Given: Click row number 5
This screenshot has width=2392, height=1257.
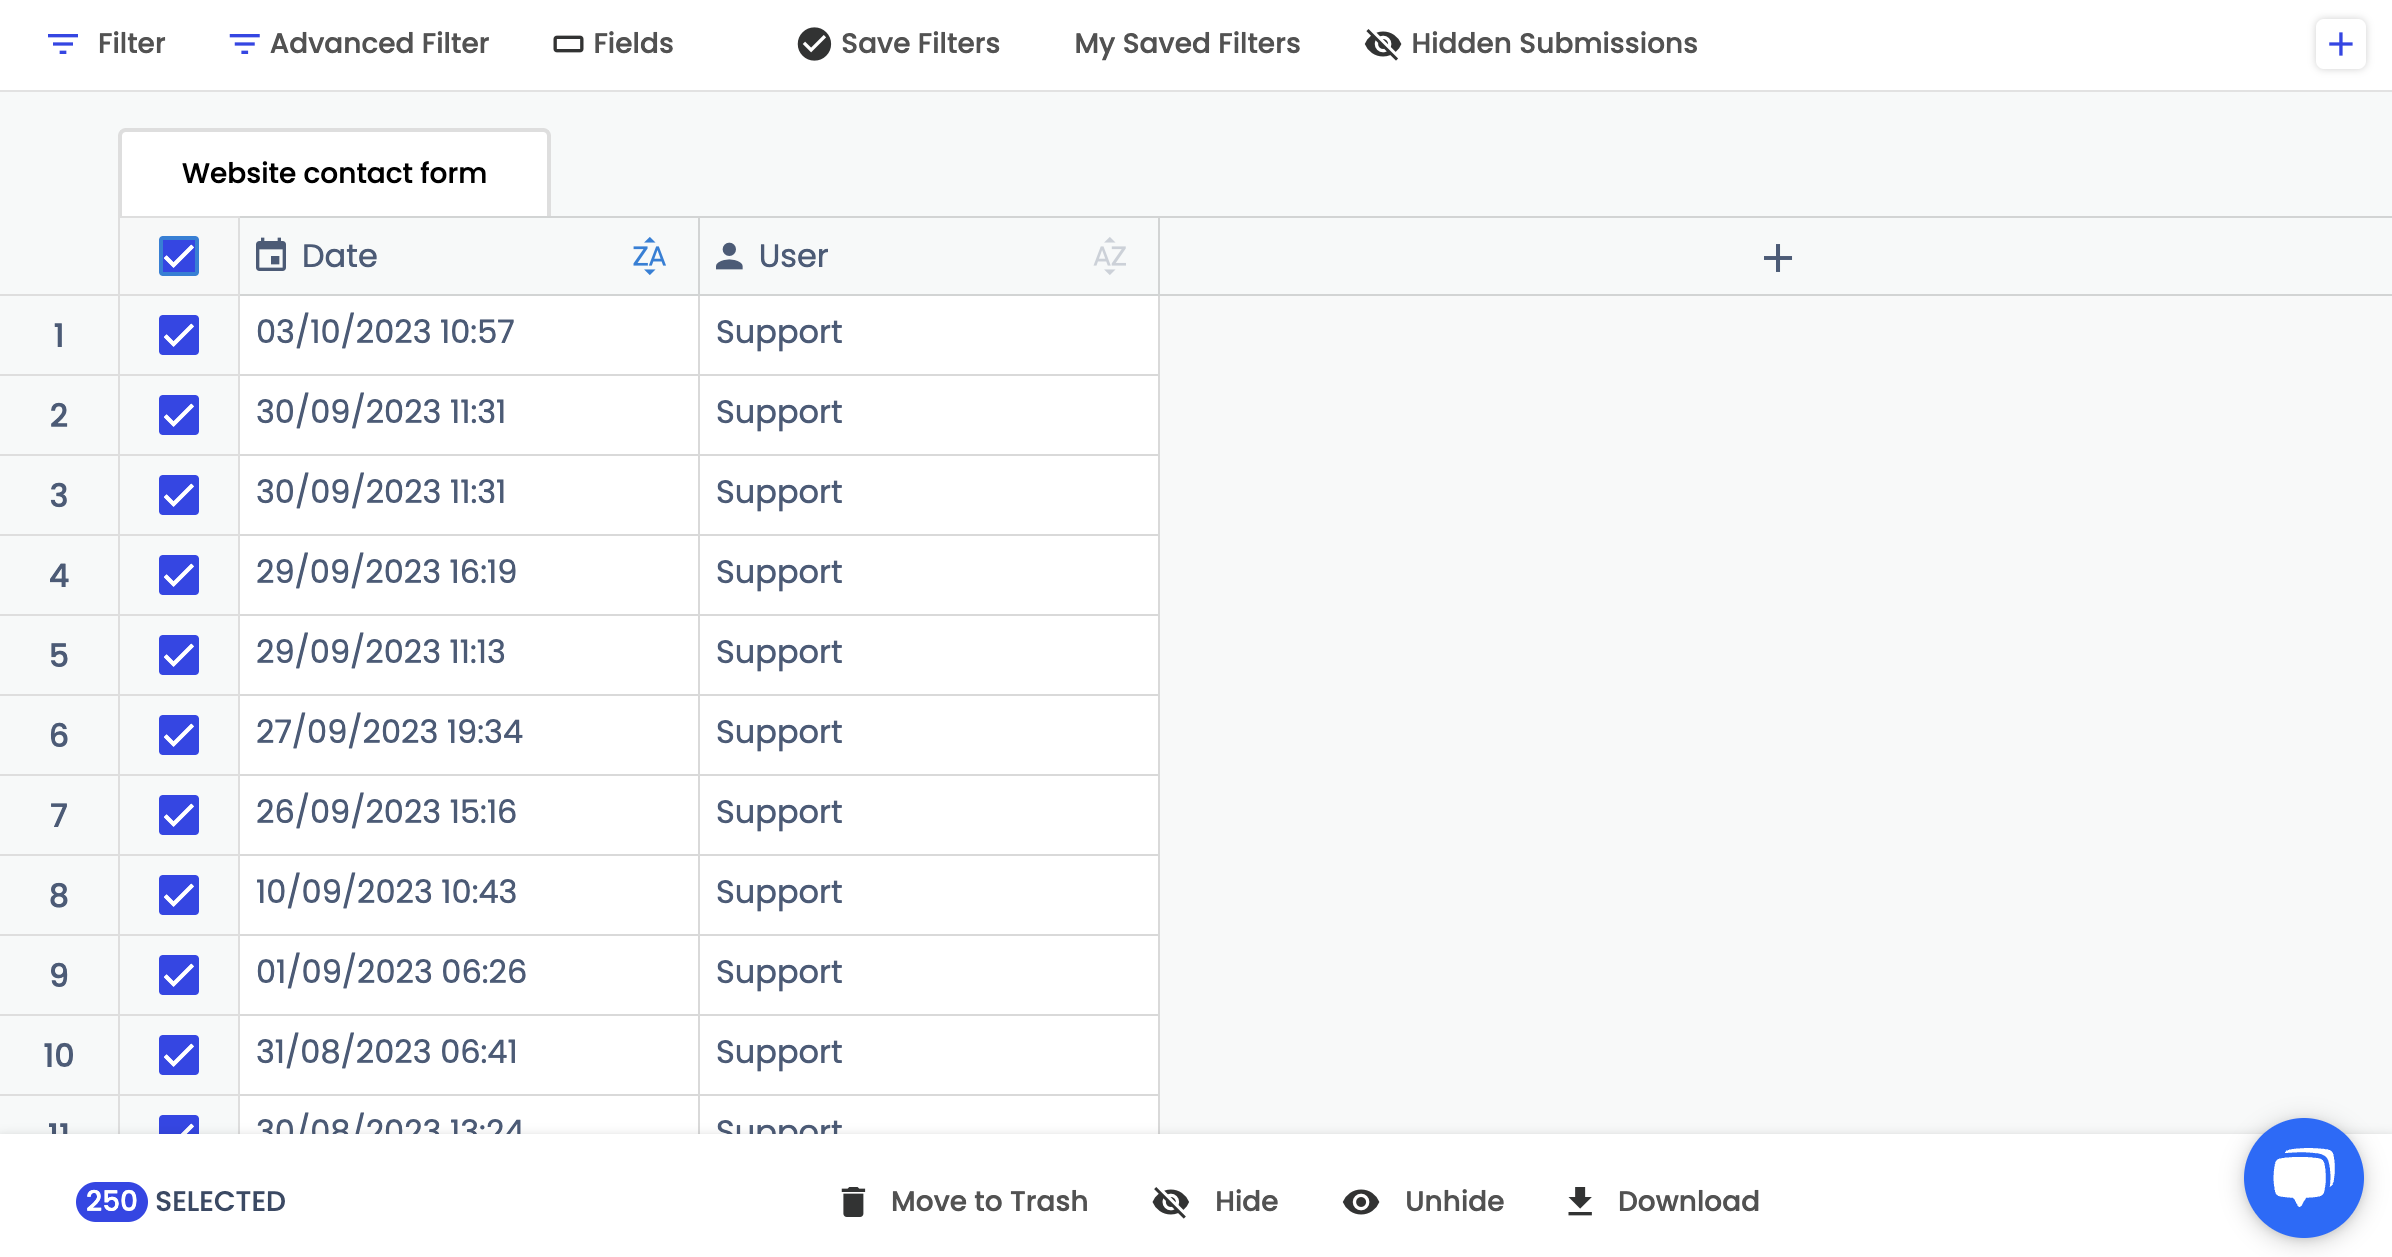Looking at the screenshot, I should (x=59, y=655).
